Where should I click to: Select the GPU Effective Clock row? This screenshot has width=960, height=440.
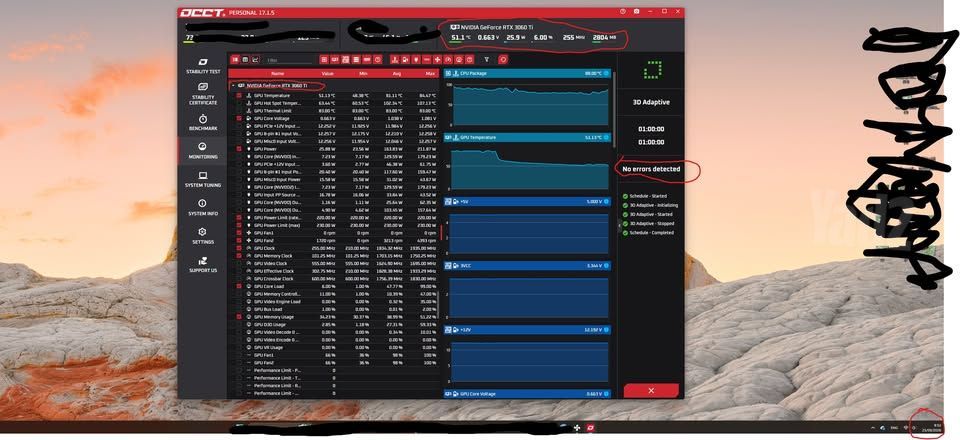click(334, 271)
